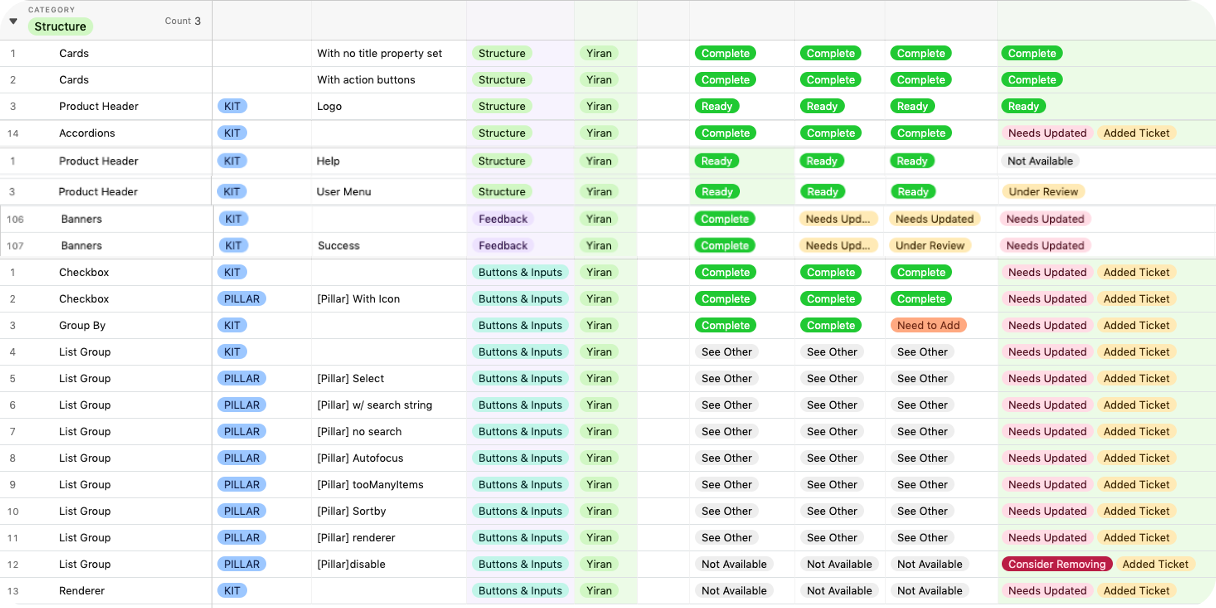
Task: Click 'Cards' in the 'With action buttons' row
Action: (74, 80)
